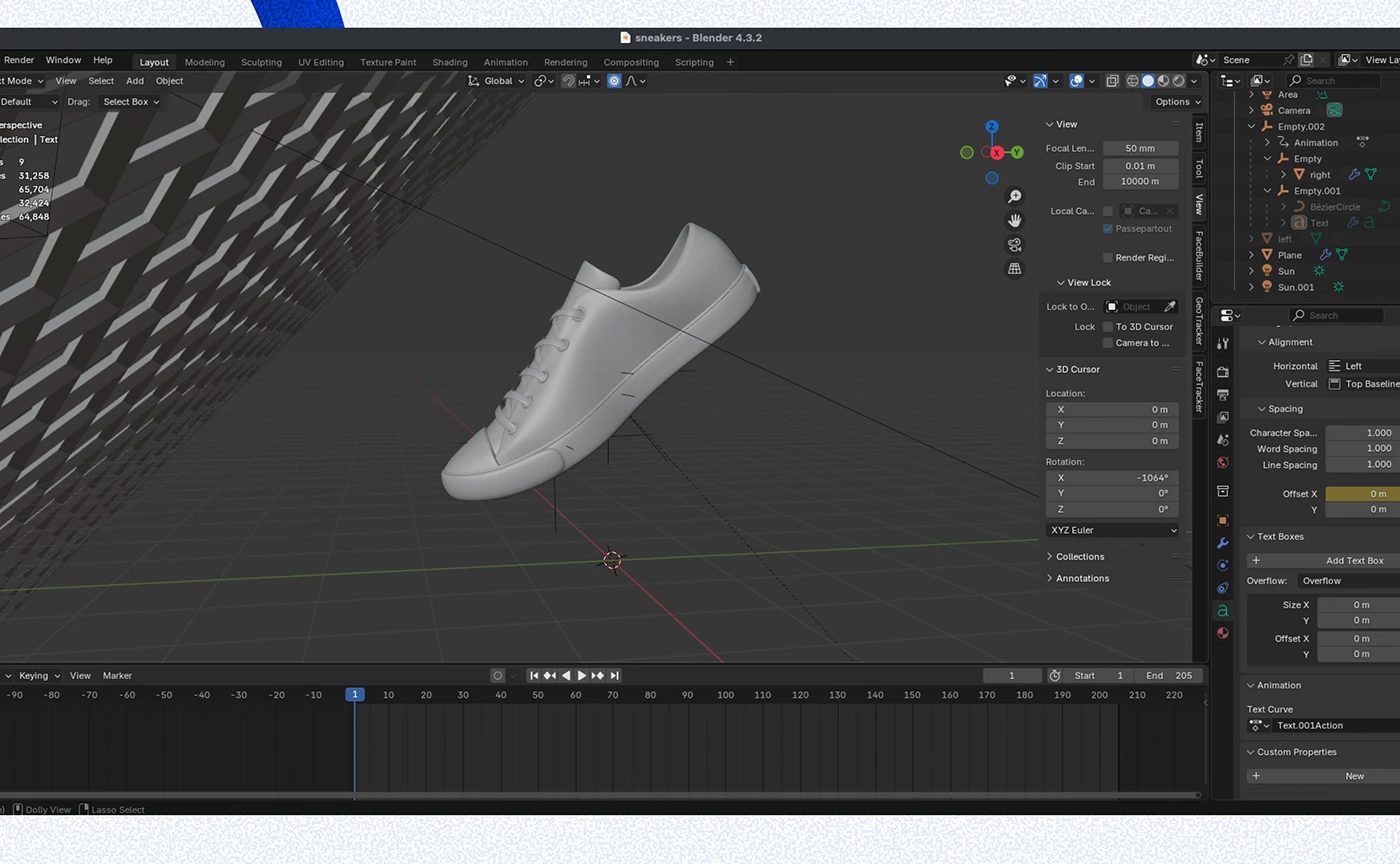Click the 3D Cursor Rotation X field
1400x864 pixels.
point(1112,478)
